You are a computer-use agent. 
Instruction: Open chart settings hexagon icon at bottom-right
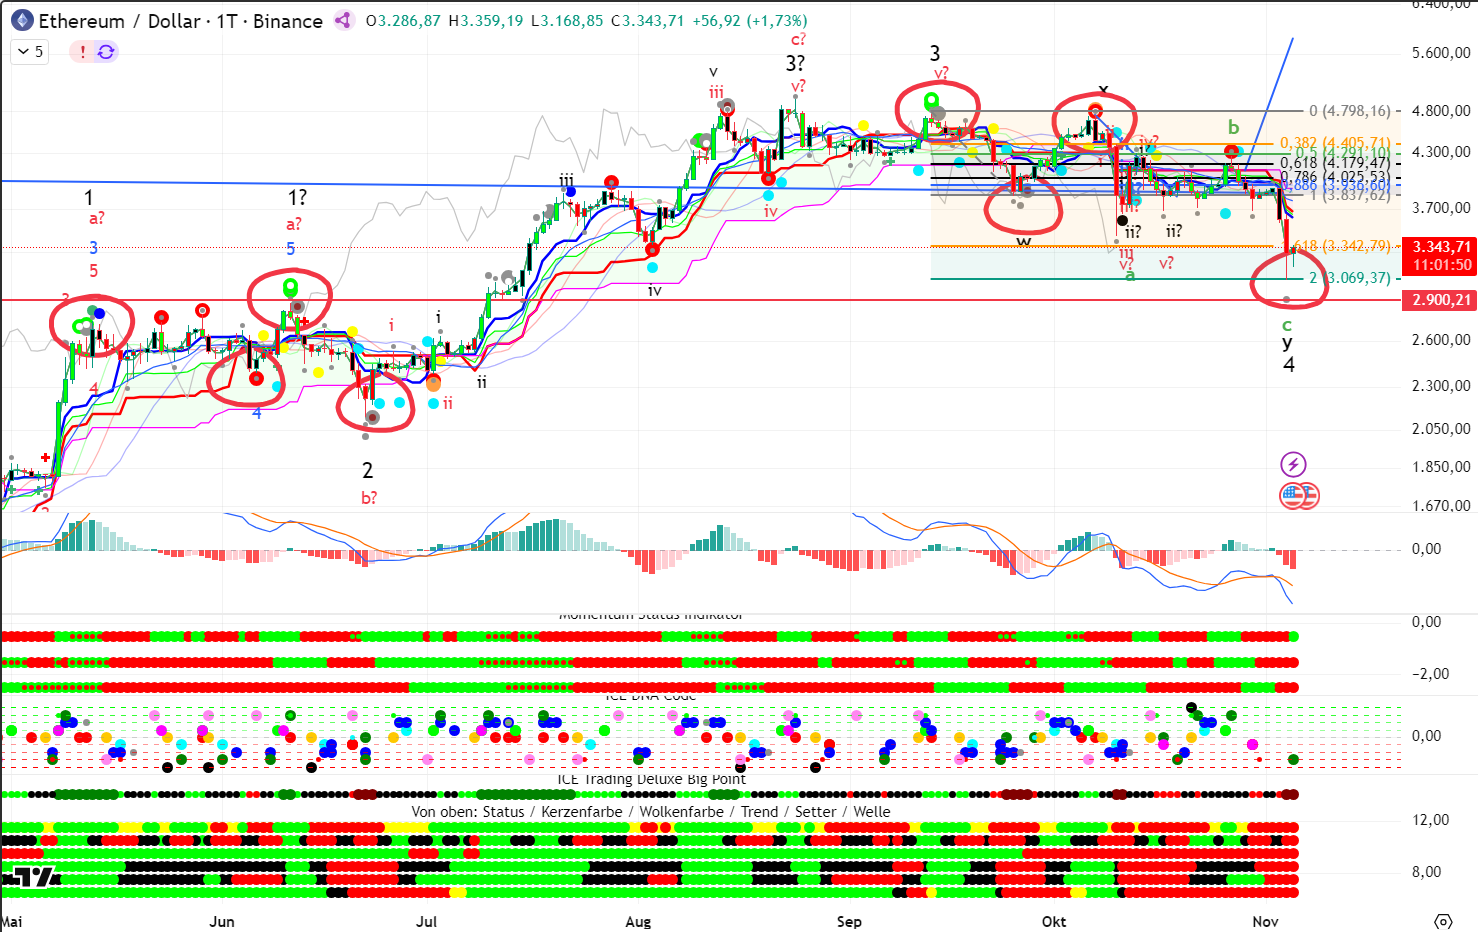1442,921
